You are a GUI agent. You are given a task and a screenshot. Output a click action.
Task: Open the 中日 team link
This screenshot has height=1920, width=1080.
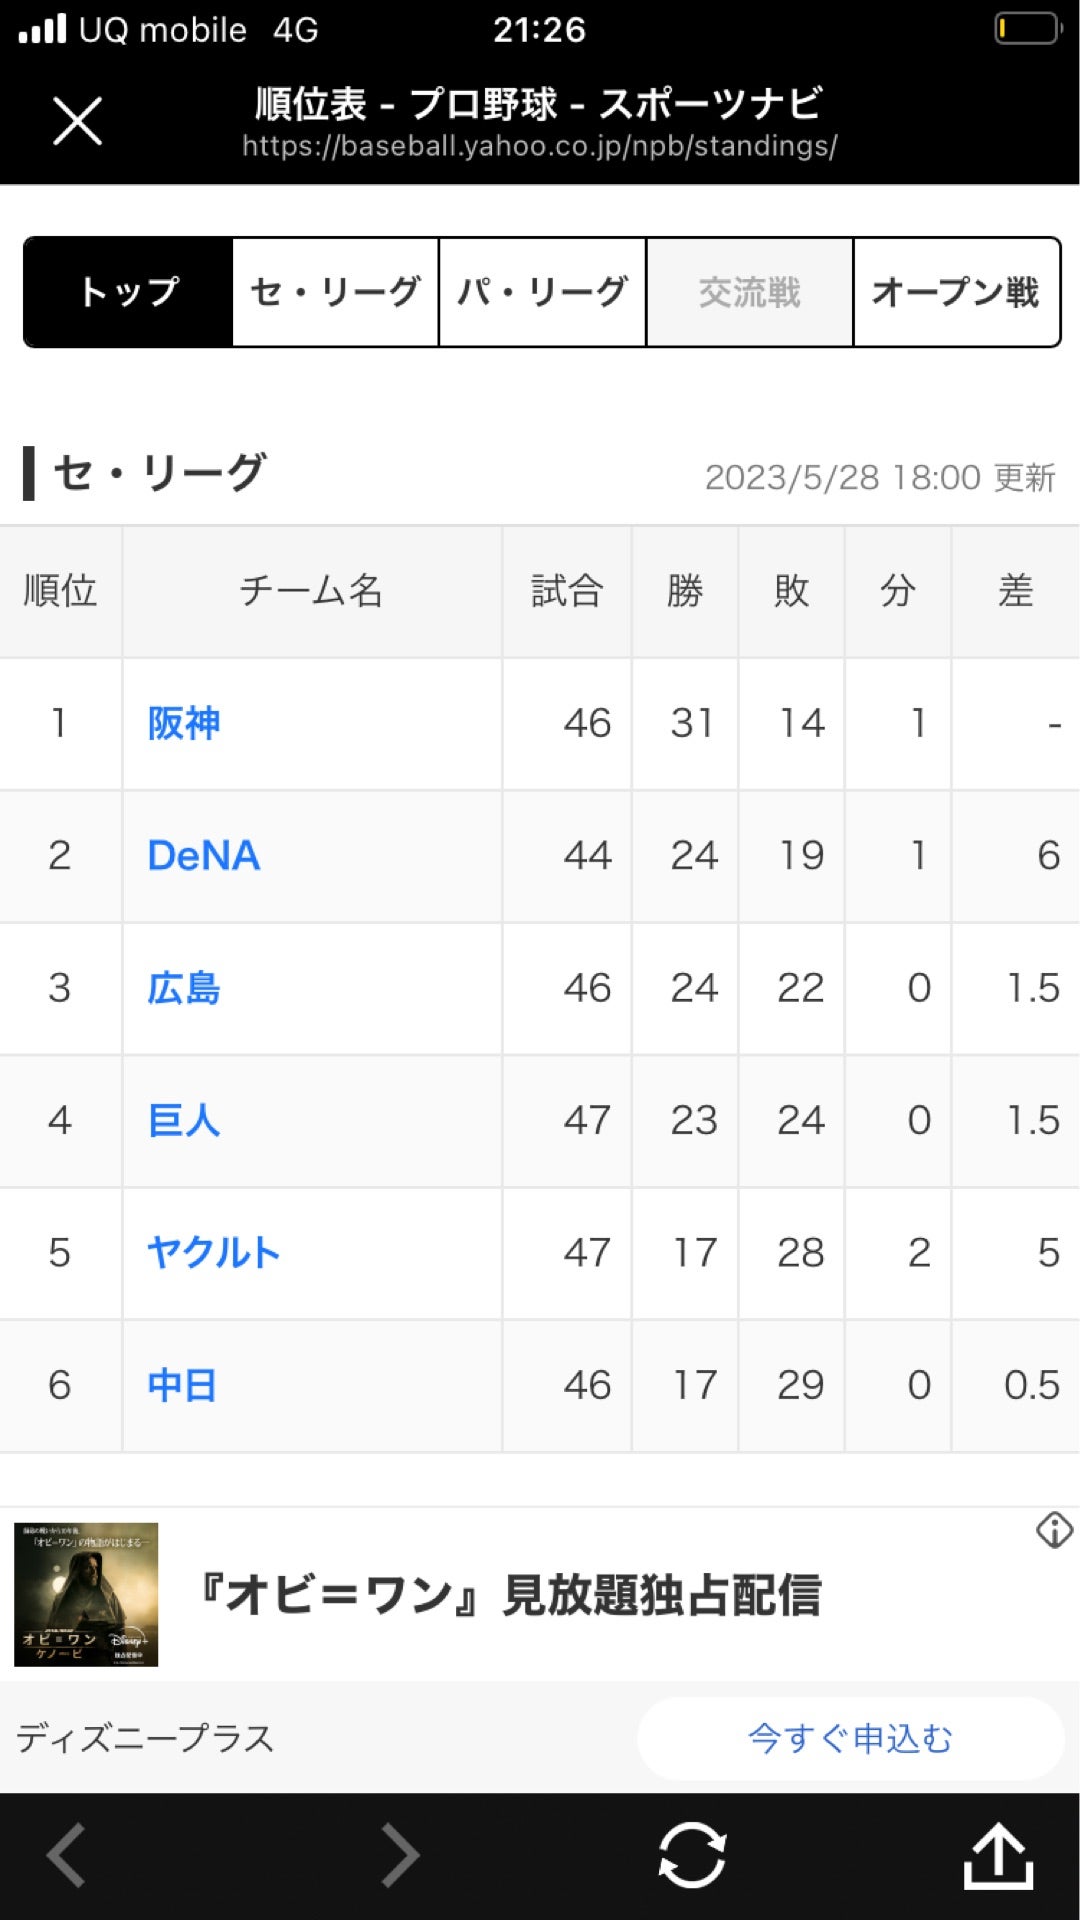pyautogui.click(x=182, y=1385)
